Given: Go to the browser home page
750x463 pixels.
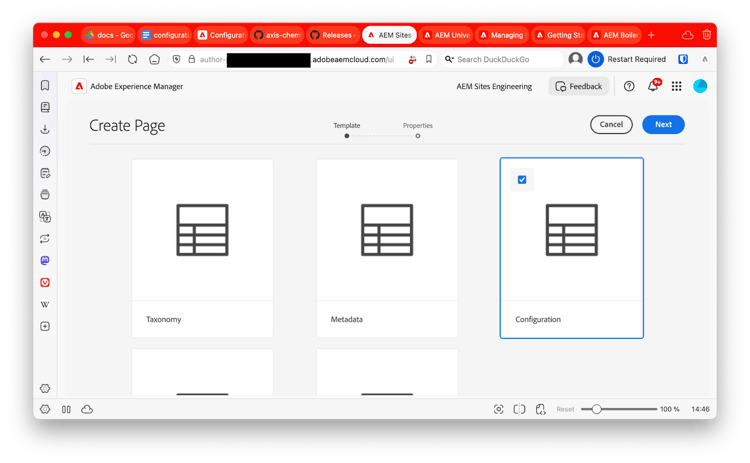Looking at the screenshot, I should coord(154,59).
